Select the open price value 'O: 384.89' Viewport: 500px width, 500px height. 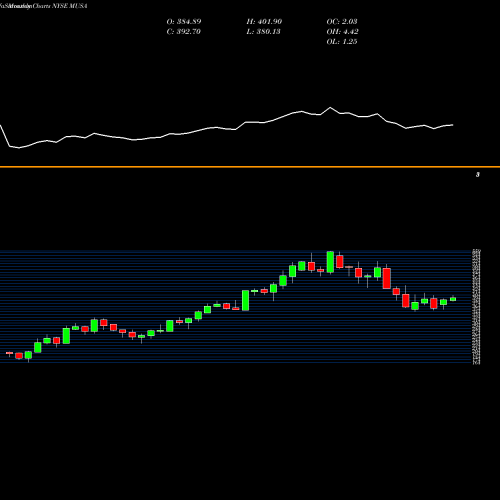point(184,22)
